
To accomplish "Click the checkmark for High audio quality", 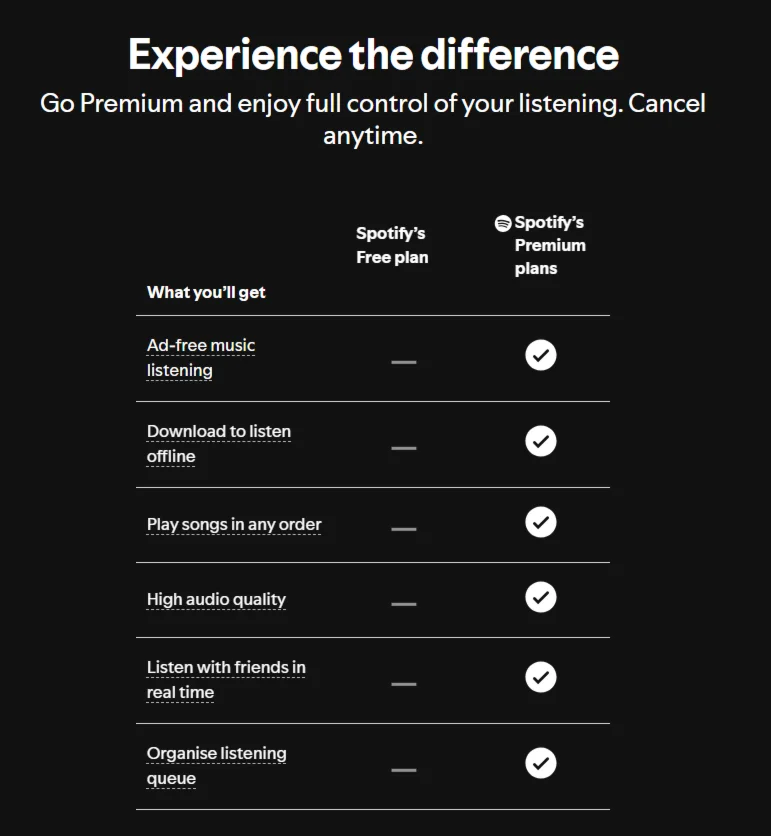I will (x=541, y=597).
